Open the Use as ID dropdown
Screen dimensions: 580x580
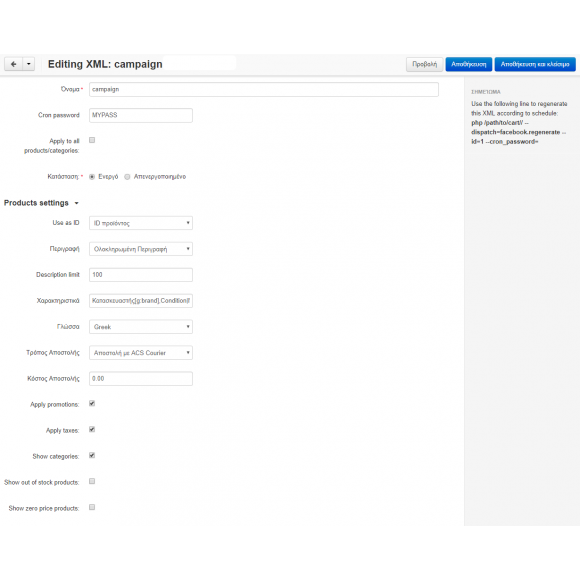pyautogui.click(x=141, y=223)
